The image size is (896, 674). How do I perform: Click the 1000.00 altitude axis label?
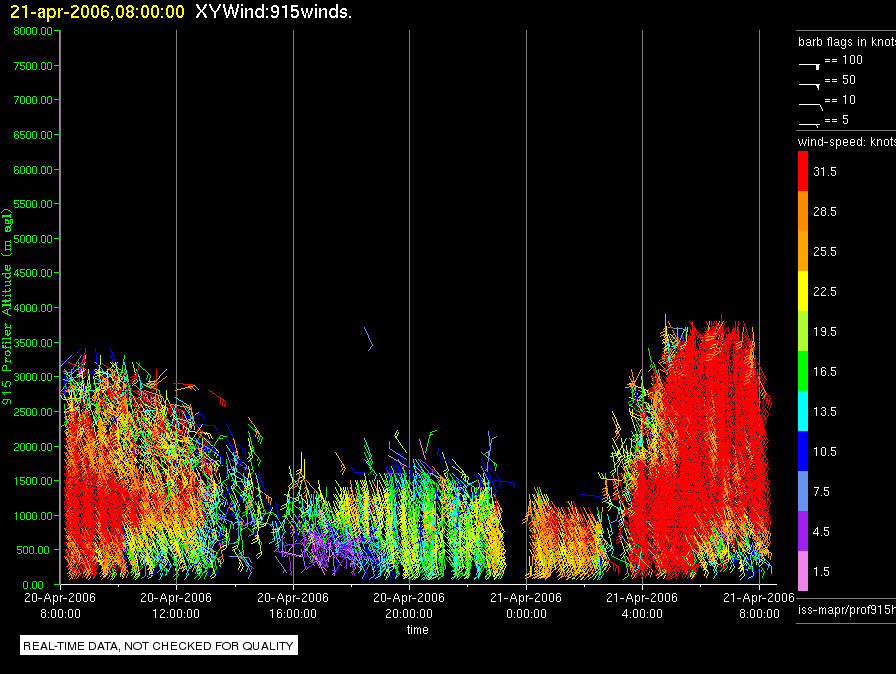33,516
